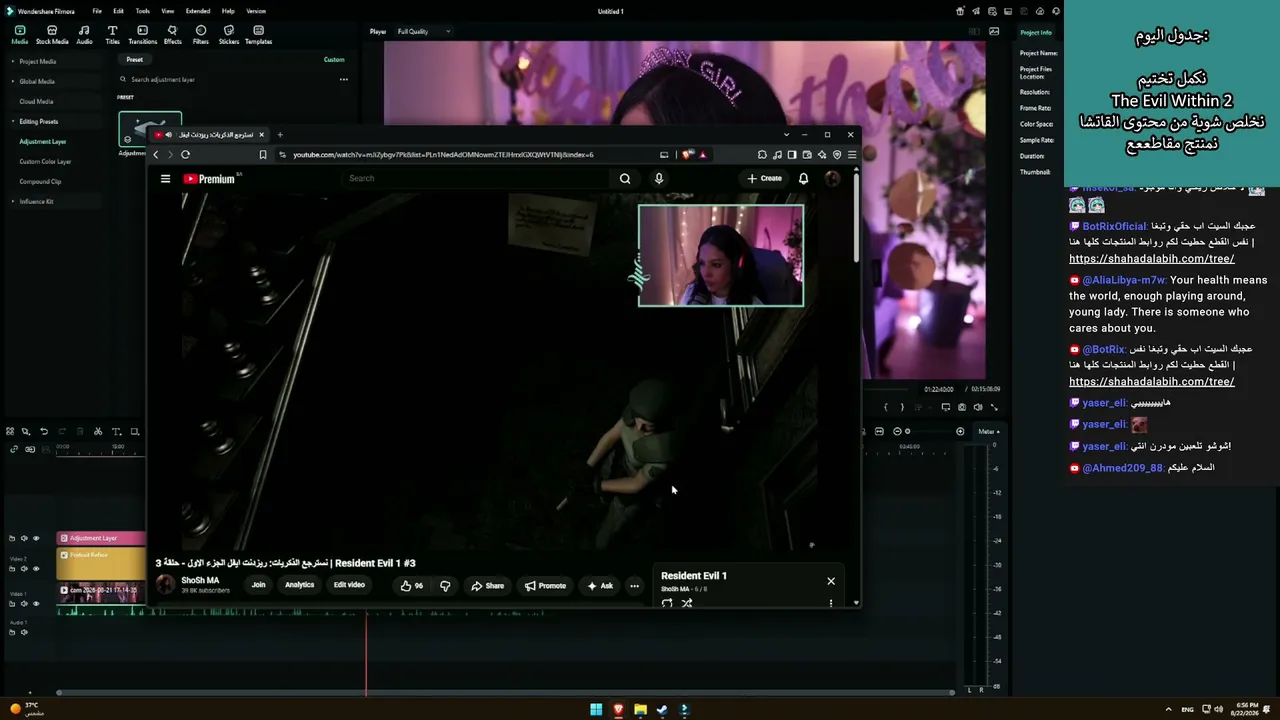
Task: Mute the Video 2 track
Action: click(24, 569)
